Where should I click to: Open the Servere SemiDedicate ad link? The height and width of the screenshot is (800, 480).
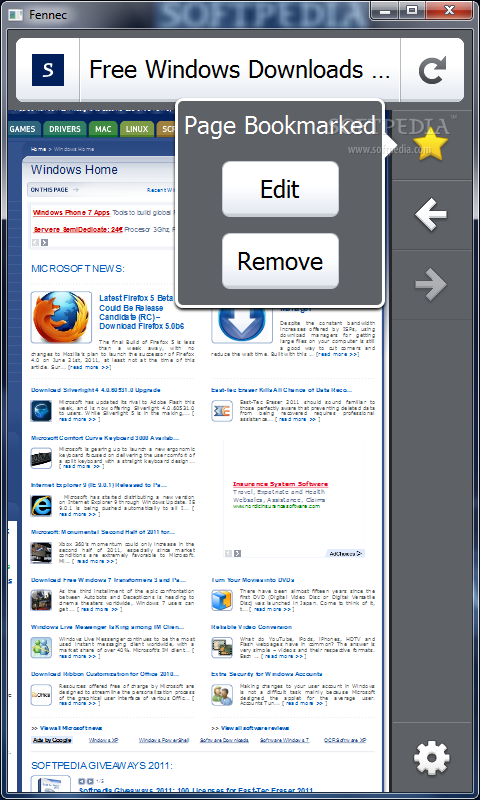(78, 230)
